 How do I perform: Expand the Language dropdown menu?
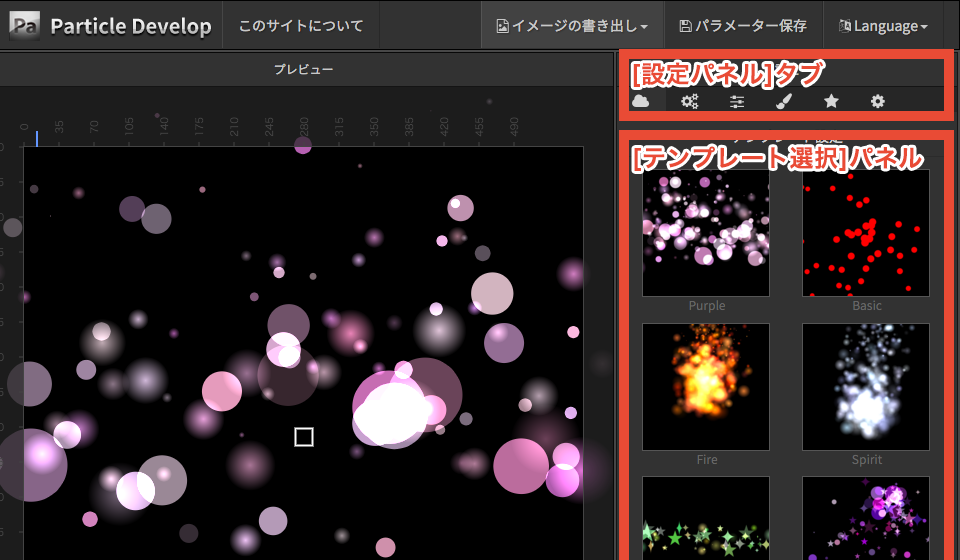click(x=882, y=26)
